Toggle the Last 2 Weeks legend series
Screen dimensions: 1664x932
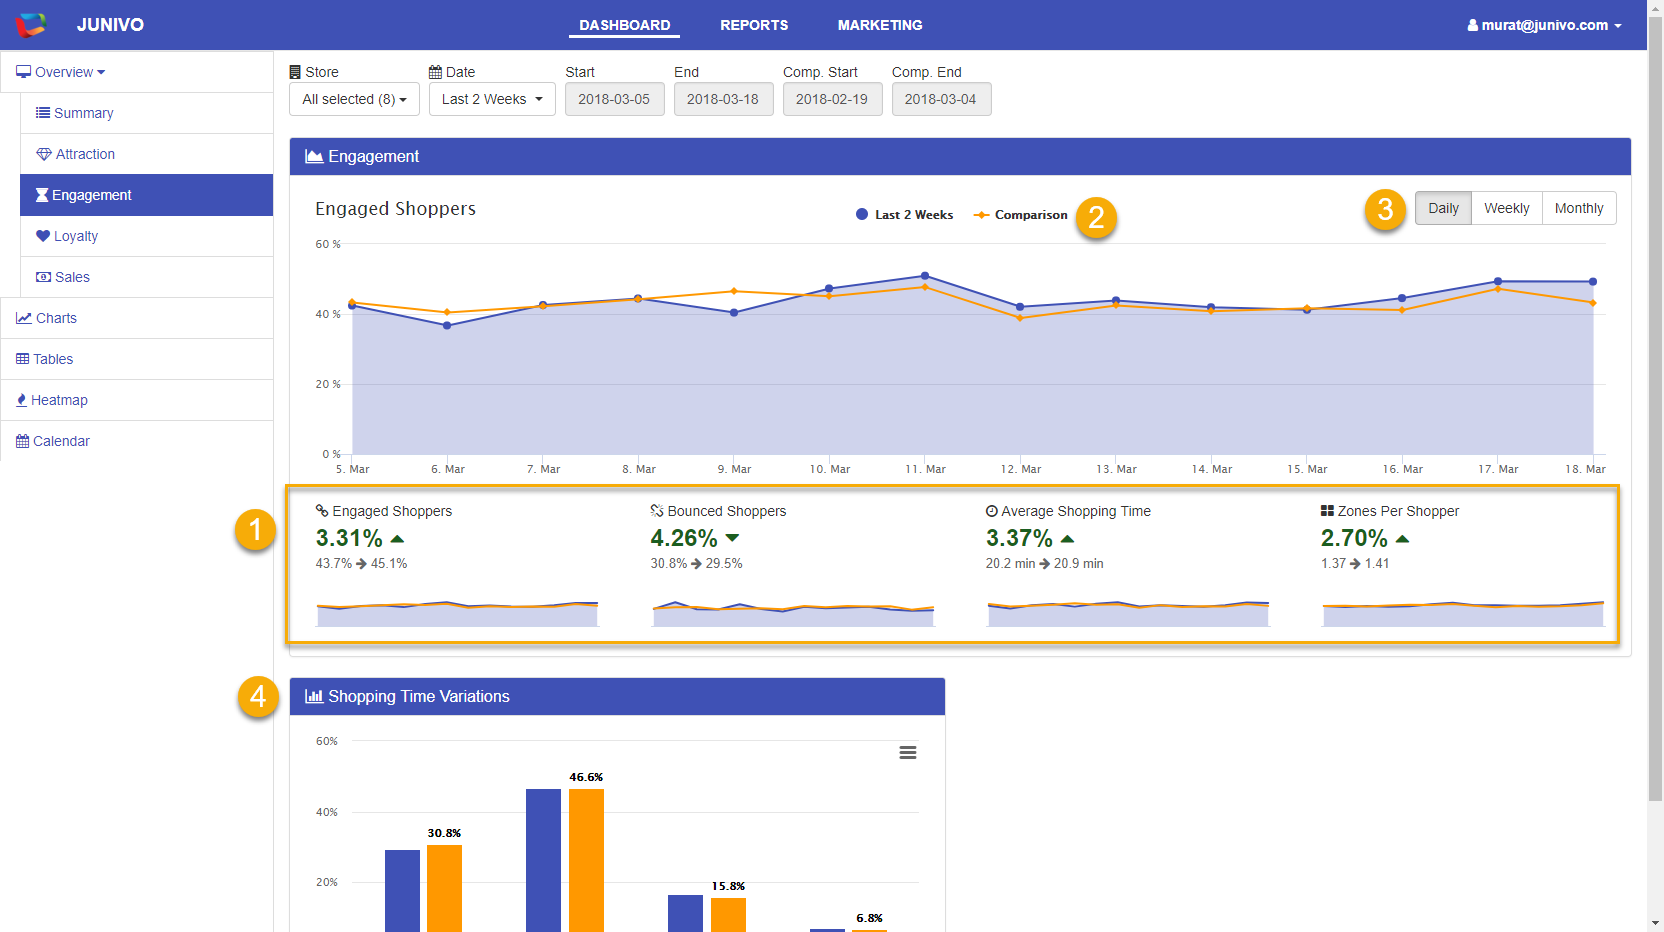point(905,215)
